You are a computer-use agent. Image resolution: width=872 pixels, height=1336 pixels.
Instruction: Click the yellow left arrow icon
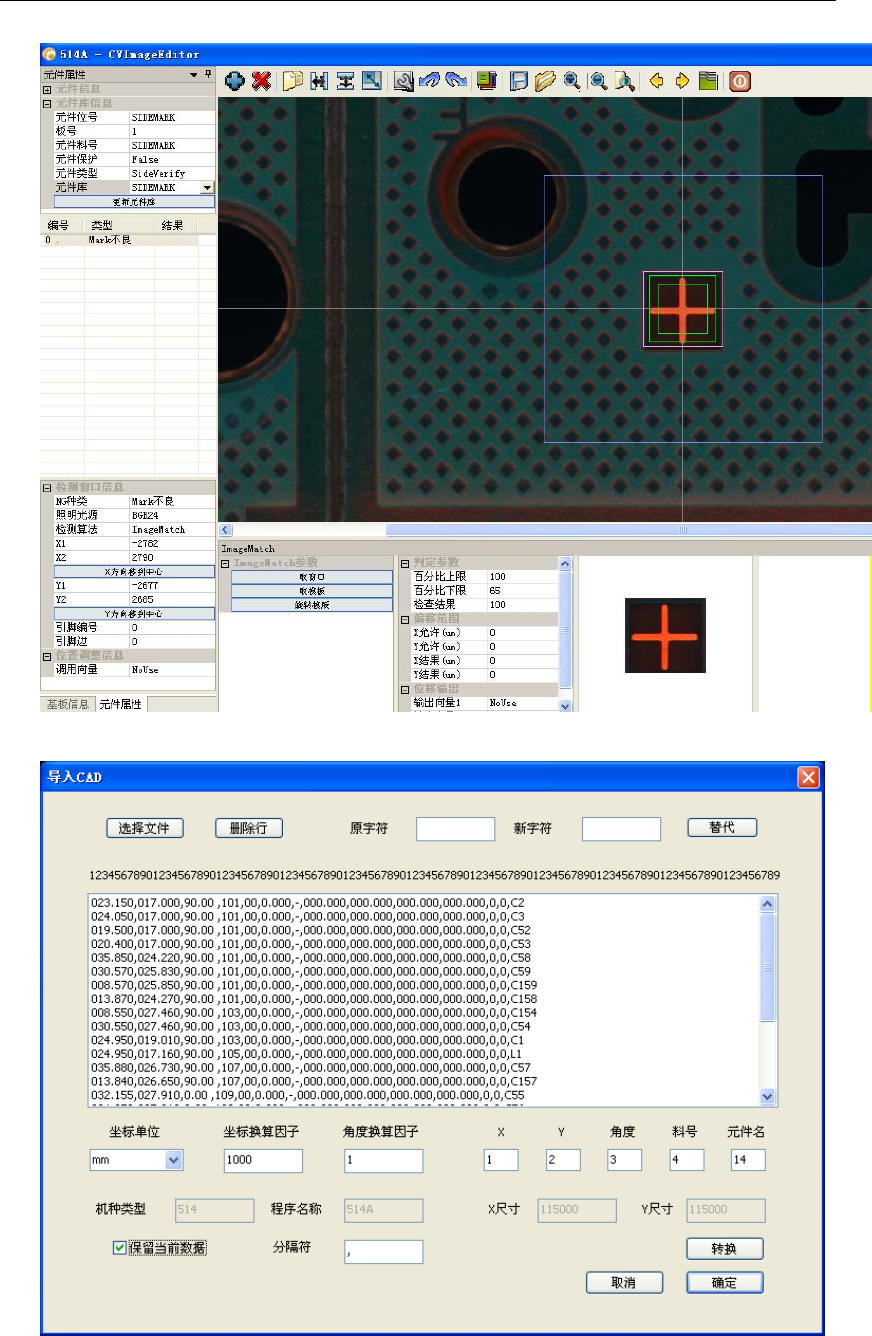pos(657,81)
